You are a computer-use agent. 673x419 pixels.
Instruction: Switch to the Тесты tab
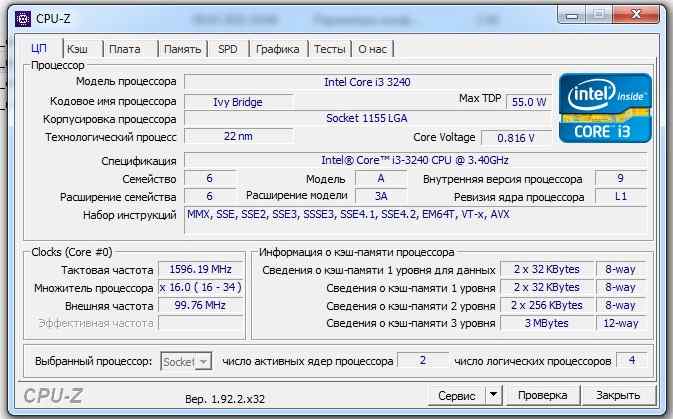pyautogui.click(x=330, y=49)
